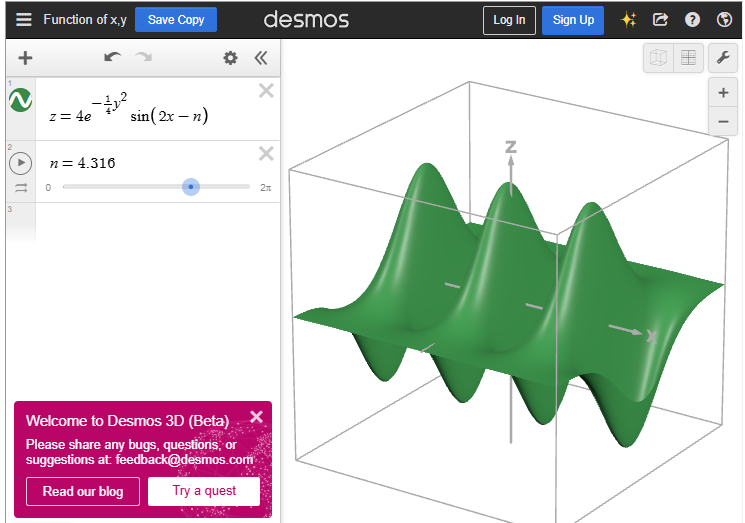Play the n slider animation

click(20, 163)
